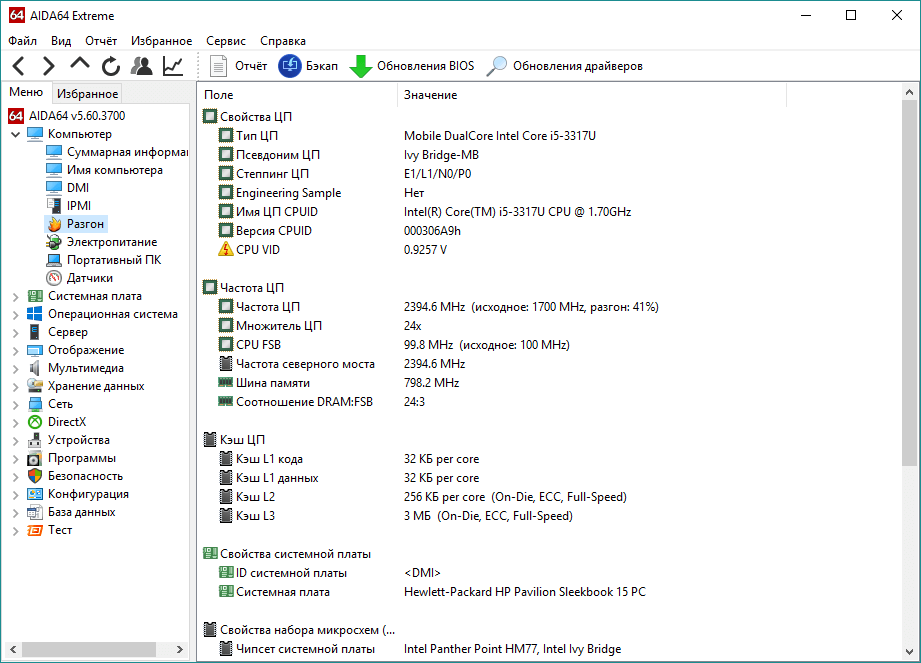Click the Операционная система Windows icon
Image resolution: width=921 pixels, height=663 pixels.
[x=35, y=314]
